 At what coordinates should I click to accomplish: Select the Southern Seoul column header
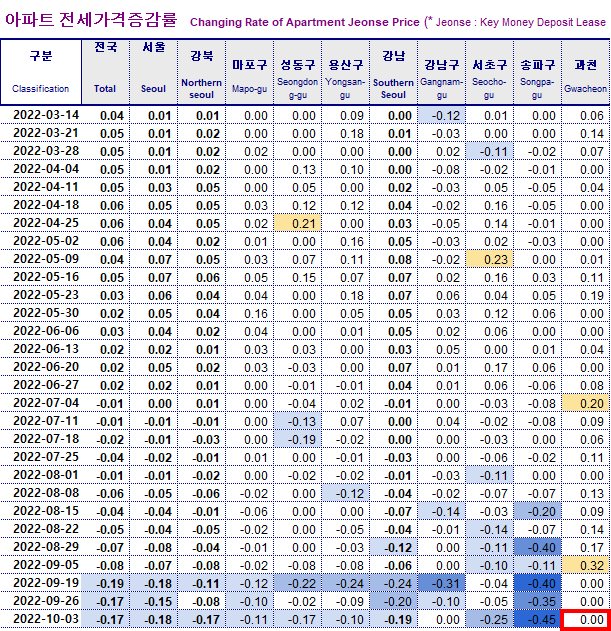pyautogui.click(x=393, y=72)
